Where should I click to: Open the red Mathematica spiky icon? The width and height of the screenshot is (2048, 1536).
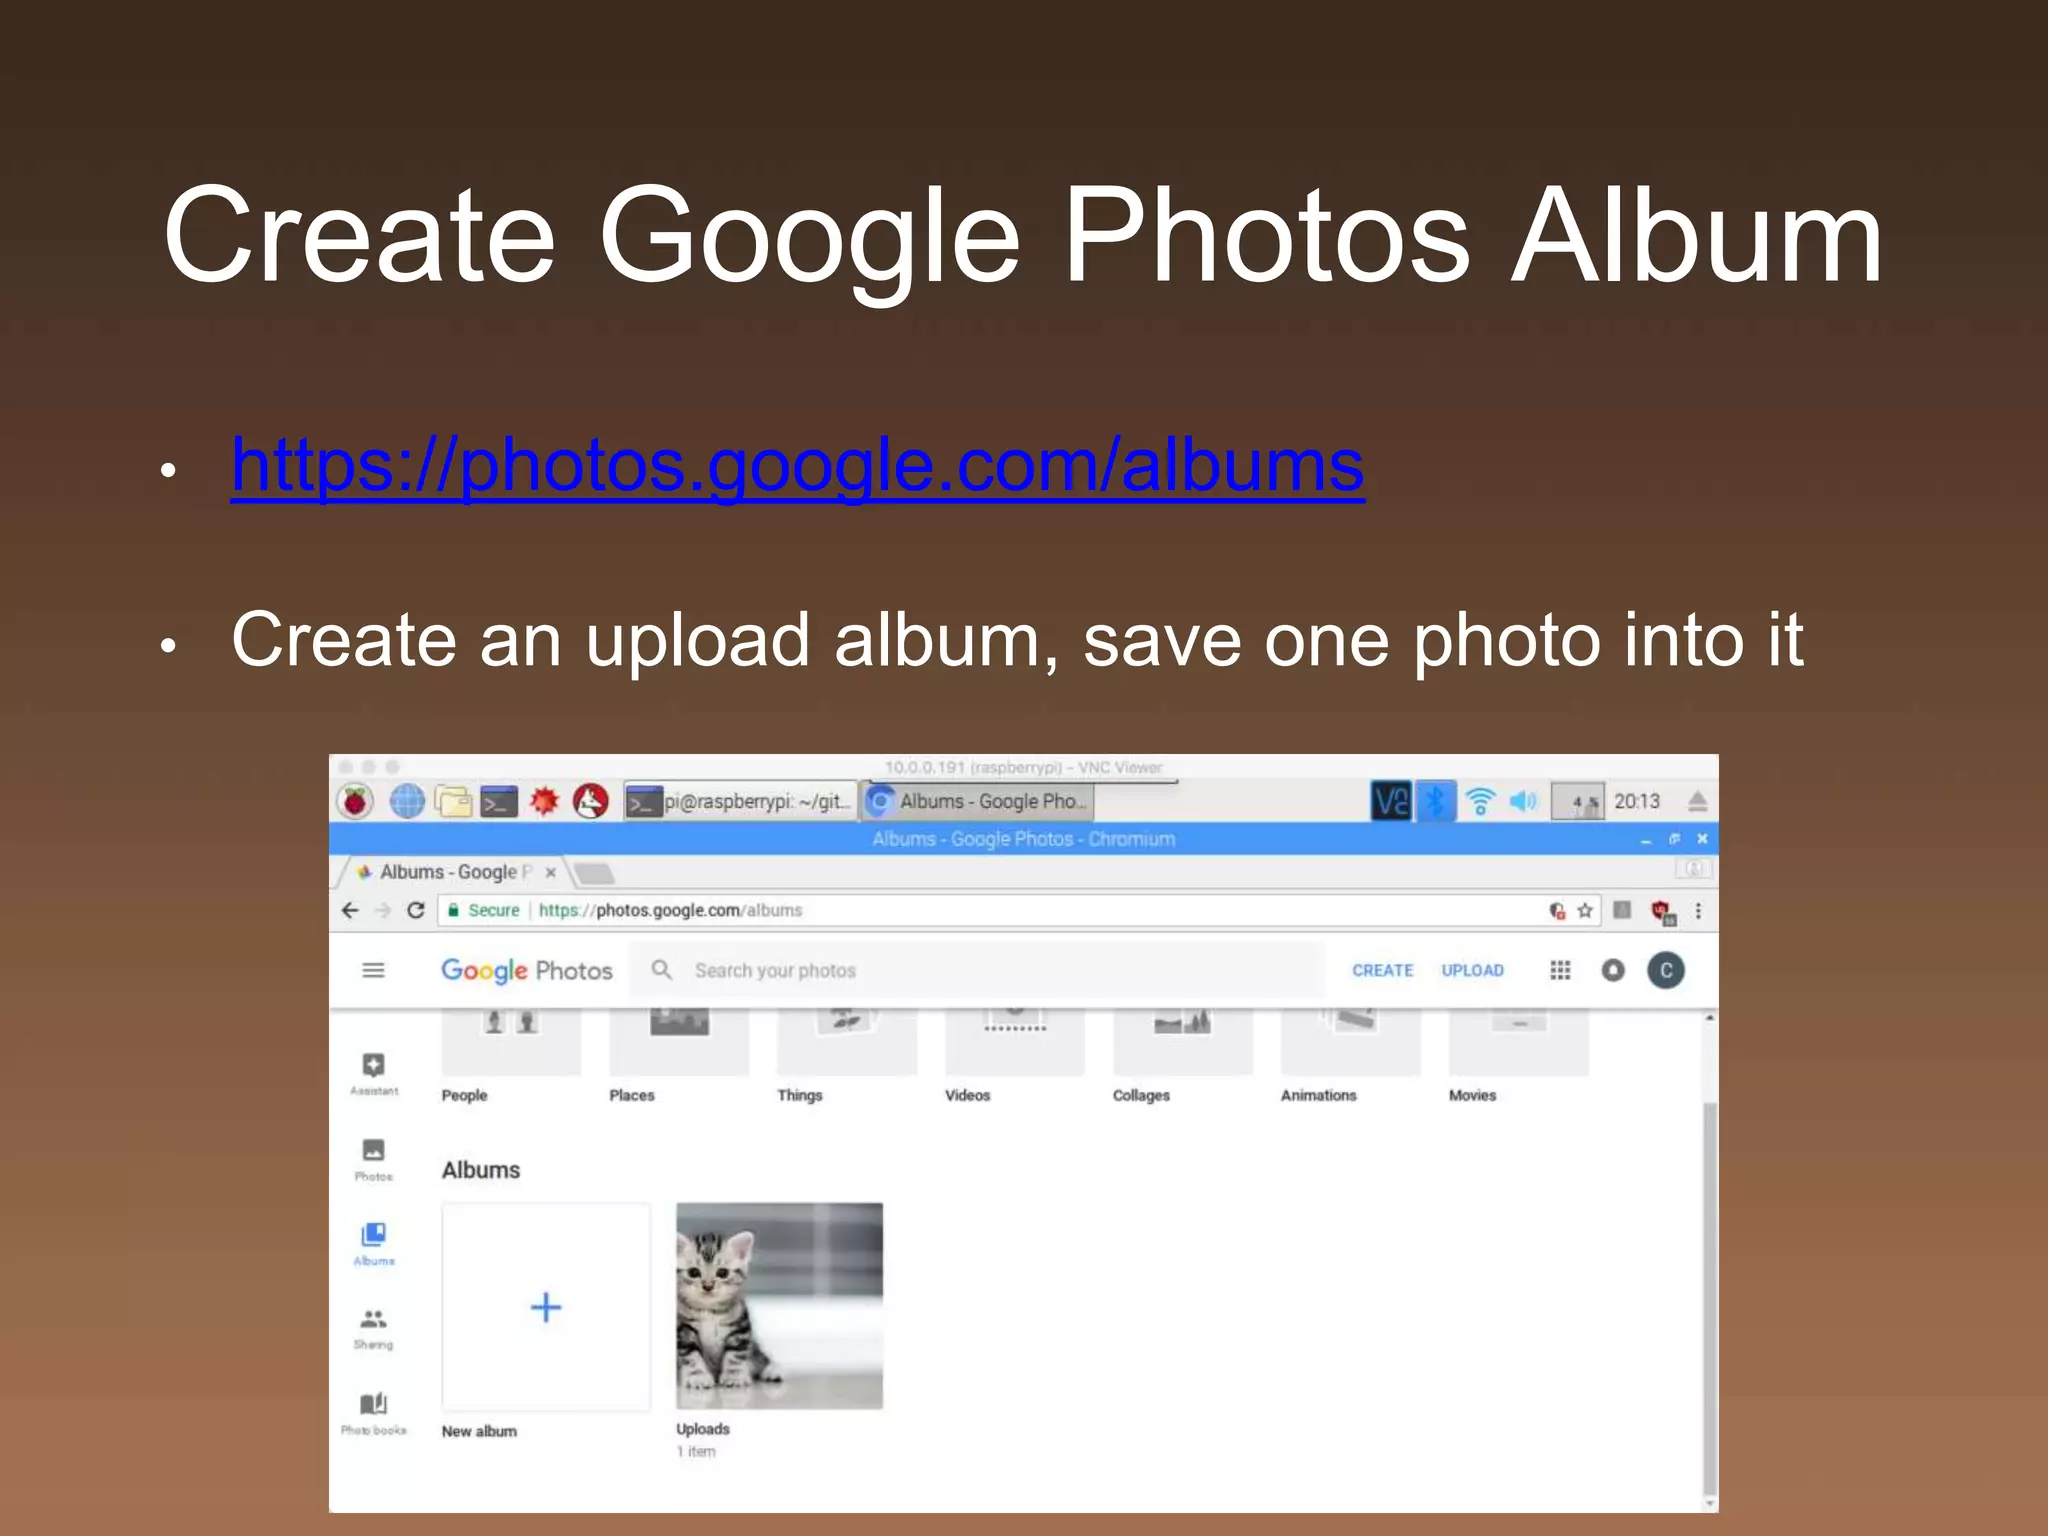point(544,801)
